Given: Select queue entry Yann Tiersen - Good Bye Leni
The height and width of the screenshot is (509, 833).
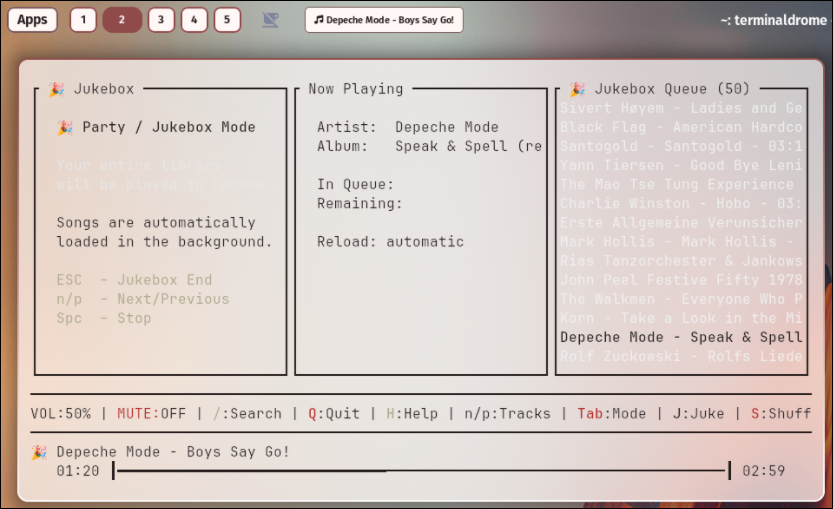Looking at the screenshot, I should 681,165.
